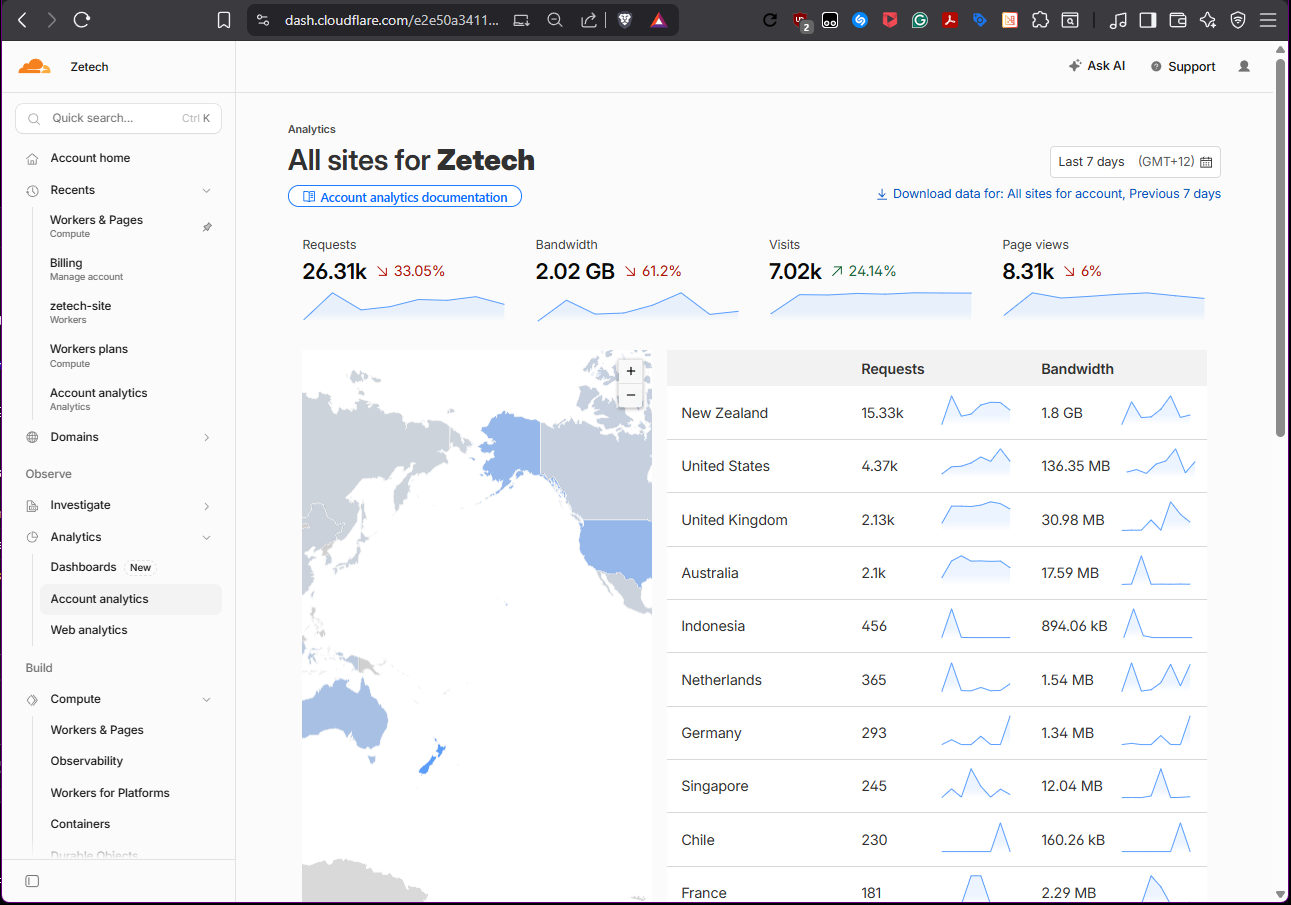Click the Ask AI sparkle icon

(x=1075, y=66)
